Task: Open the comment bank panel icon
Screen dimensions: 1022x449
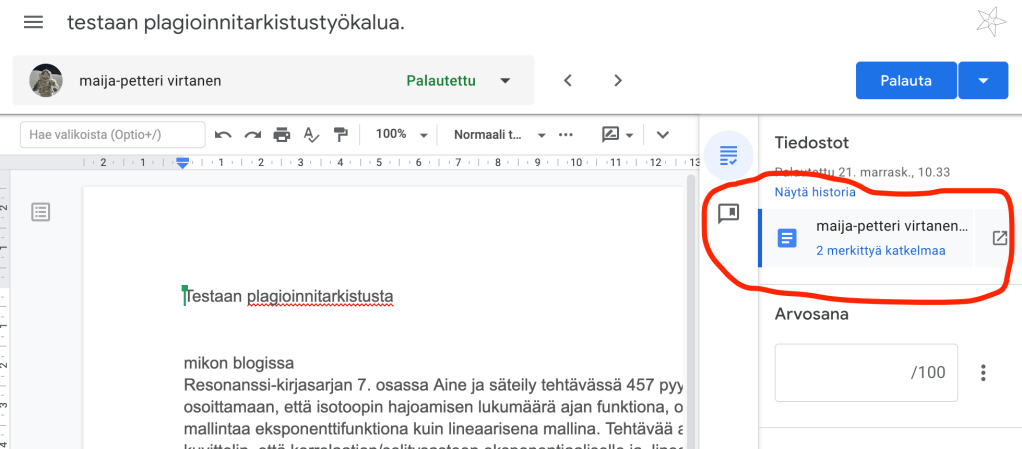Action: [728, 214]
